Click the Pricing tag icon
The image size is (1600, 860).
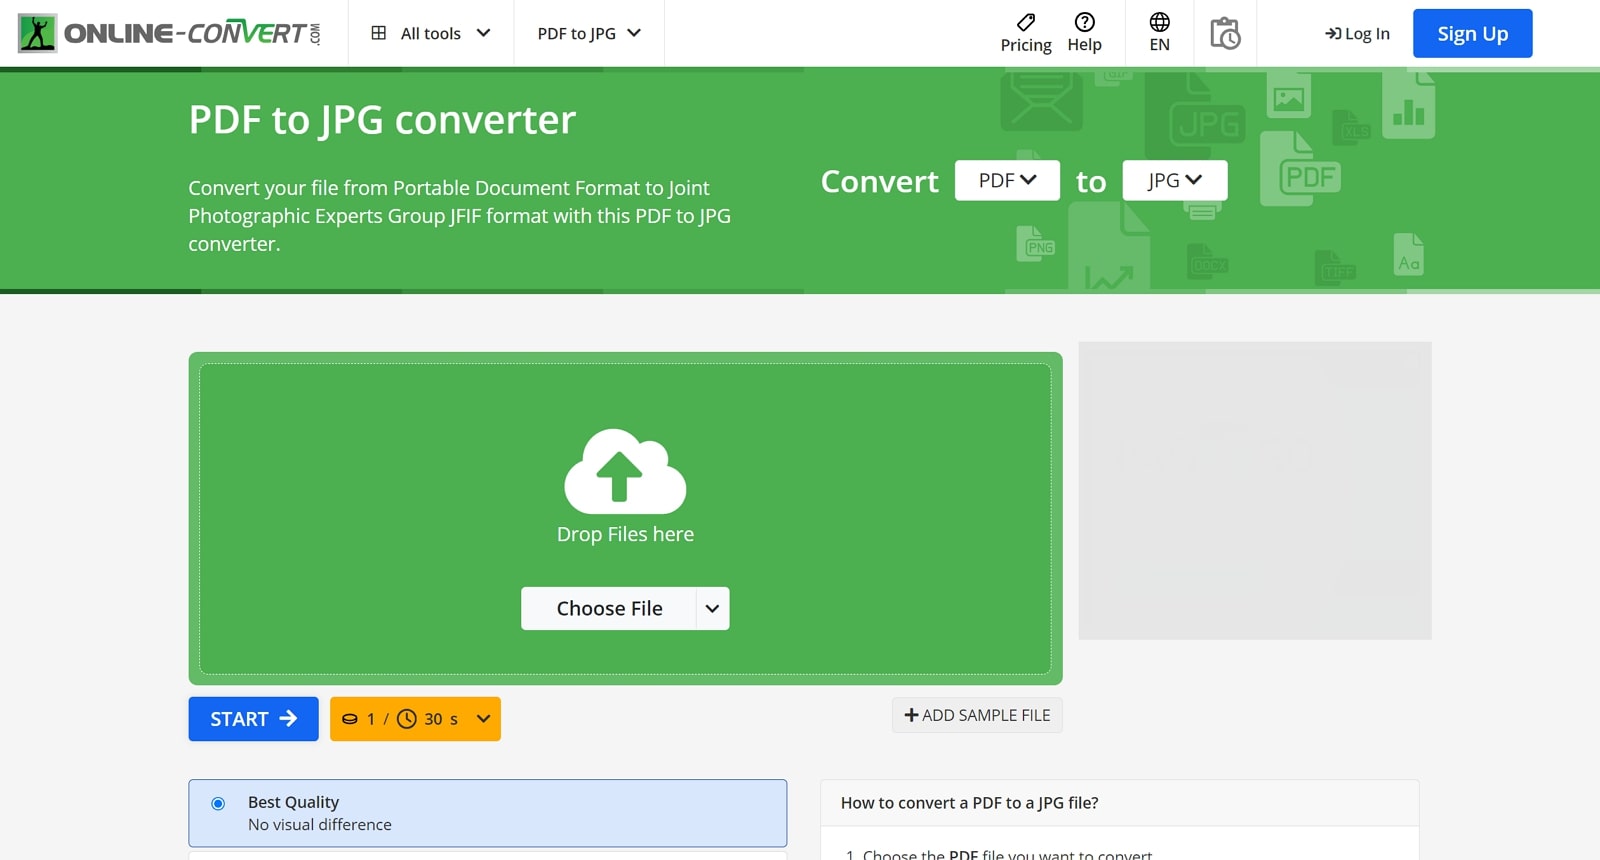click(1026, 22)
